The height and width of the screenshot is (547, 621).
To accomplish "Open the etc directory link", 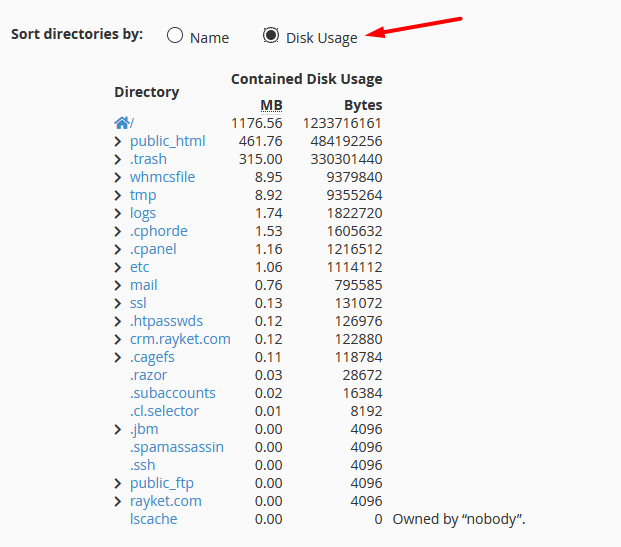I will click(x=139, y=267).
